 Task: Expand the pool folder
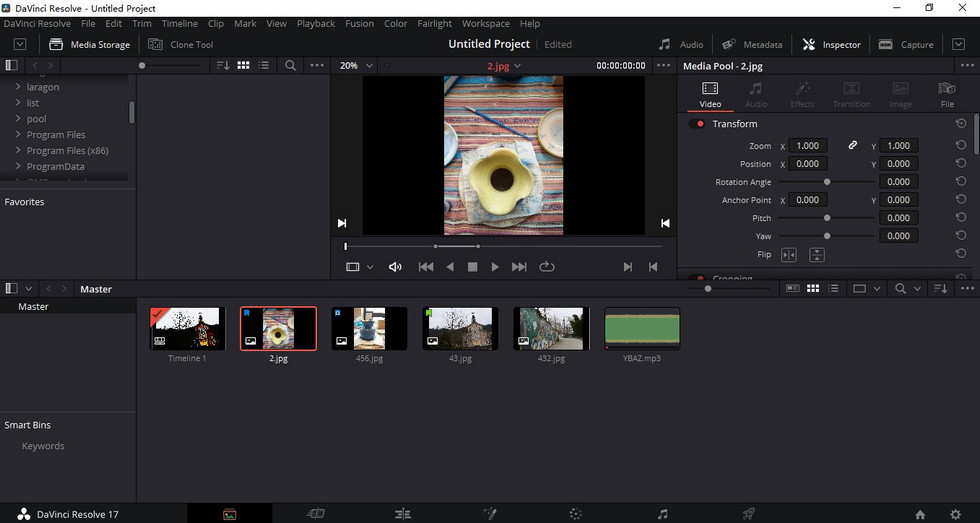click(x=18, y=119)
